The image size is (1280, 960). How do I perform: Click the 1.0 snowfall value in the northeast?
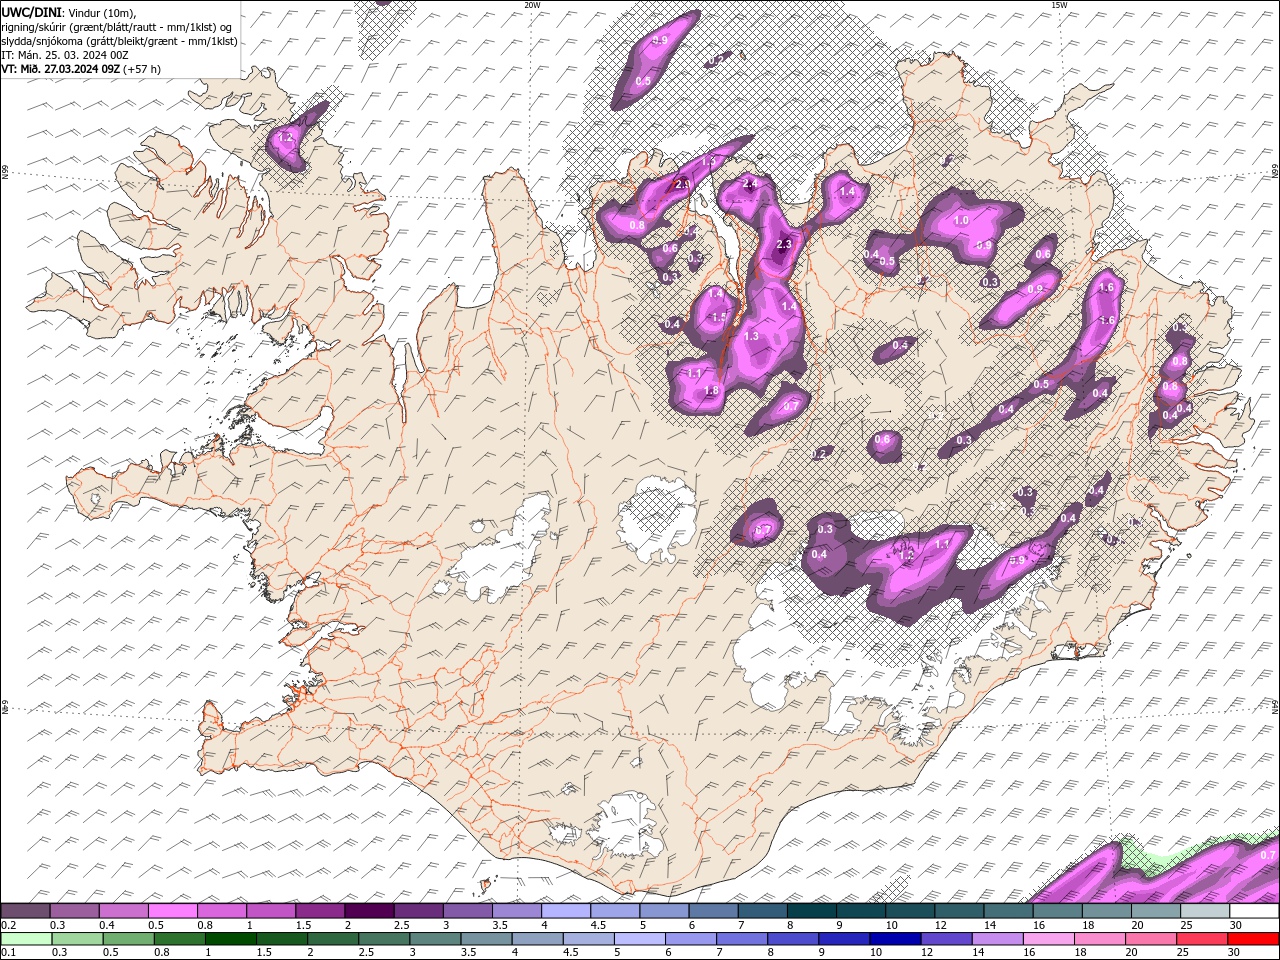tap(962, 220)
